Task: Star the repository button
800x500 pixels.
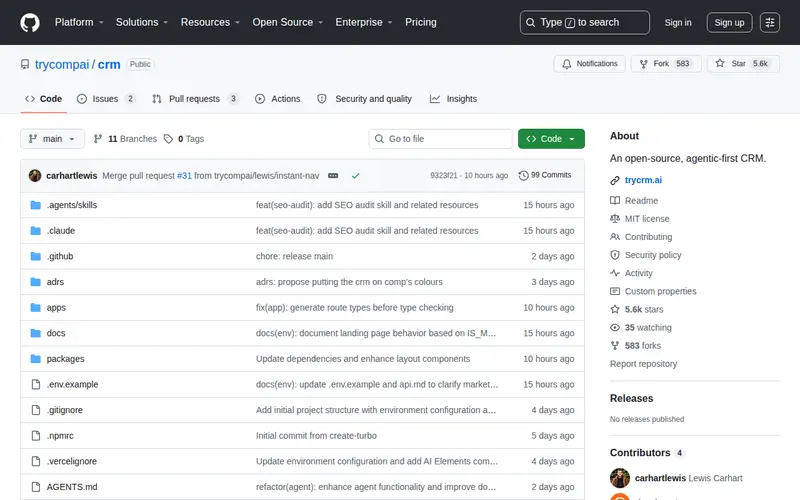Action: (x=743, y=64)
